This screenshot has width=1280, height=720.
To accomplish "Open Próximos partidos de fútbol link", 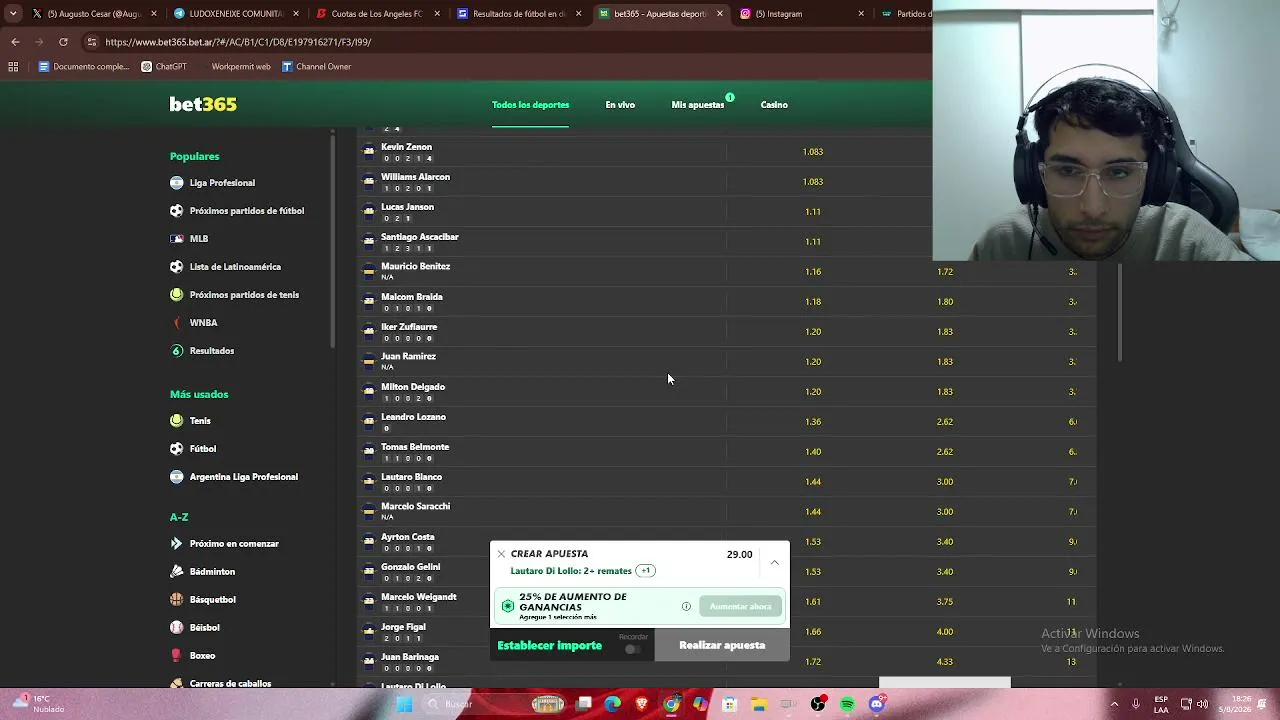I will pyautogui.click(x=247, y=211).
